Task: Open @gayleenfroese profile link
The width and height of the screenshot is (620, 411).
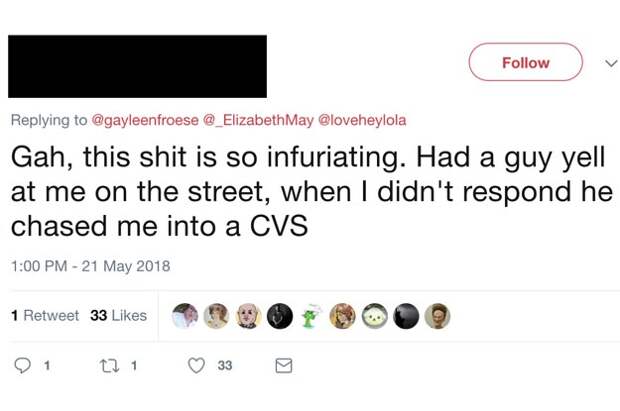Action: (145, 120)
